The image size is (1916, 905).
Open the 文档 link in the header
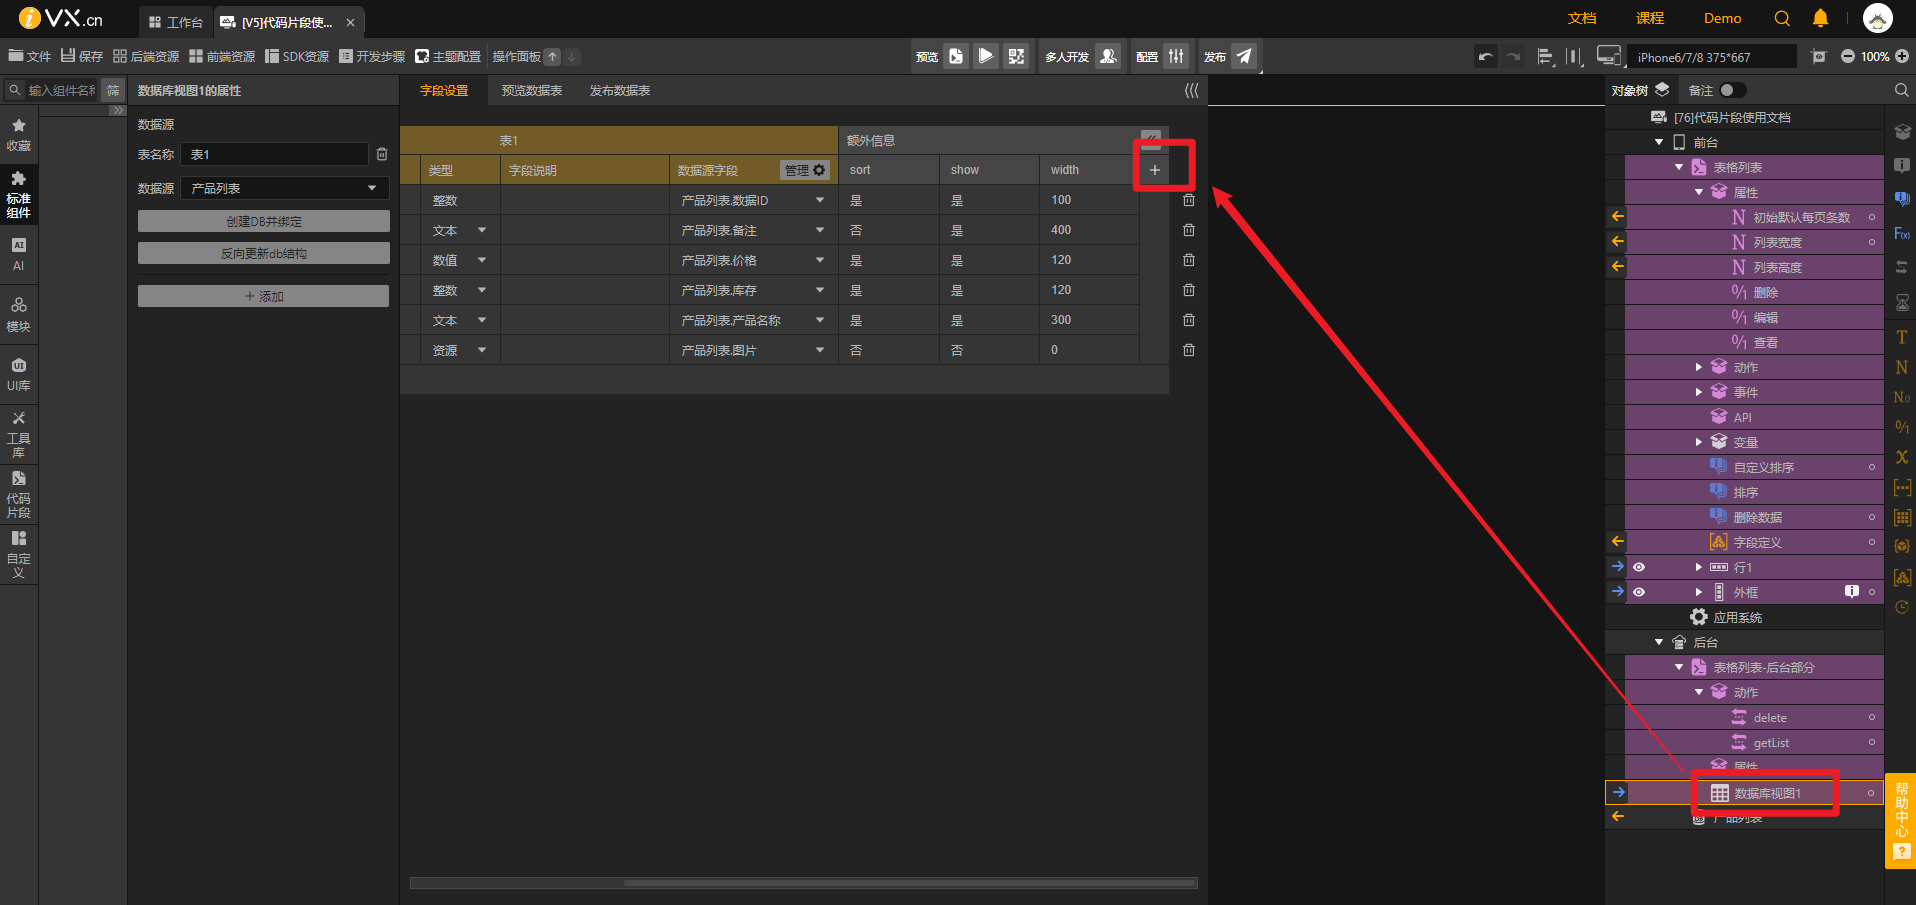click(1582, 18)
